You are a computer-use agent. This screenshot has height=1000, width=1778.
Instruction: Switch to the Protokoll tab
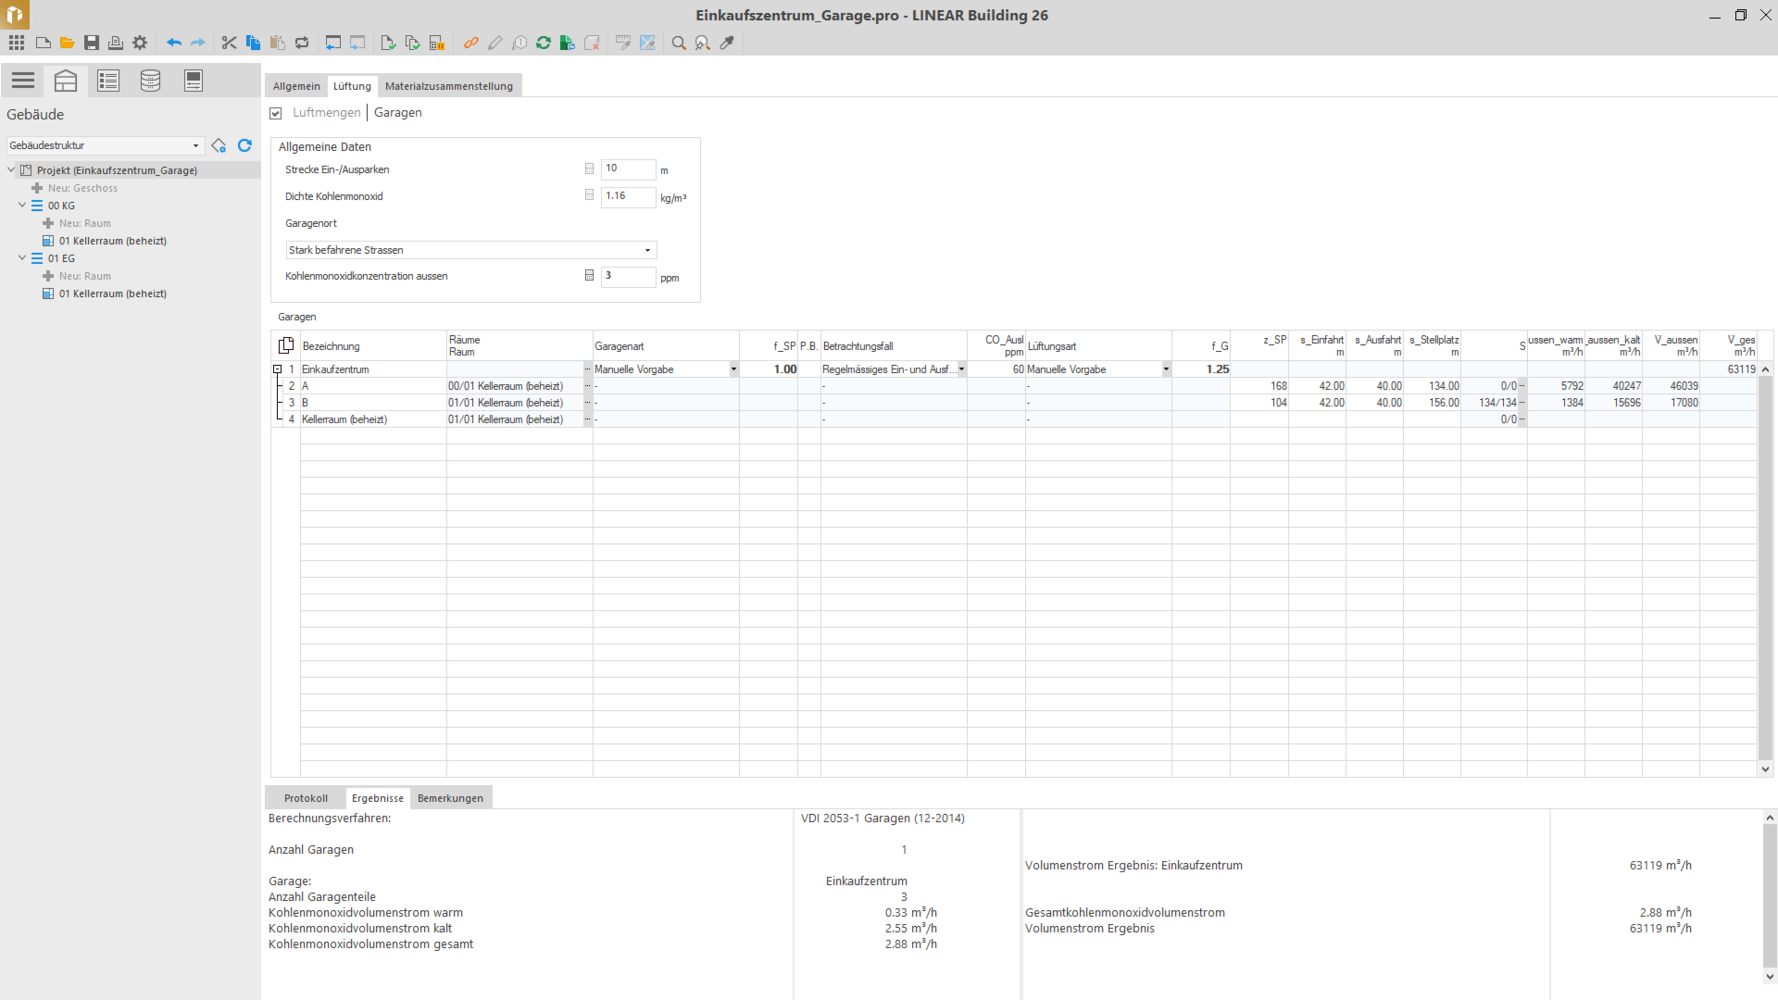pos(305,798)
